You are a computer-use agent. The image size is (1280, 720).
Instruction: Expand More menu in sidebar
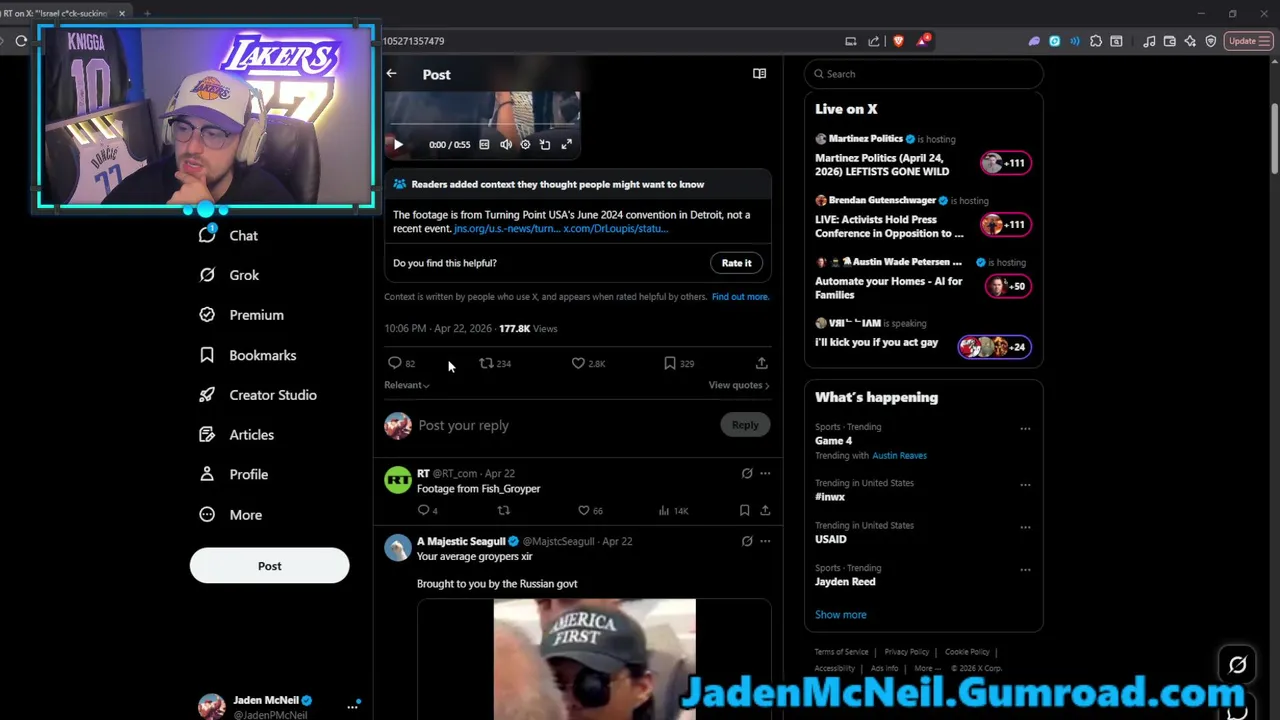[231, 515]
